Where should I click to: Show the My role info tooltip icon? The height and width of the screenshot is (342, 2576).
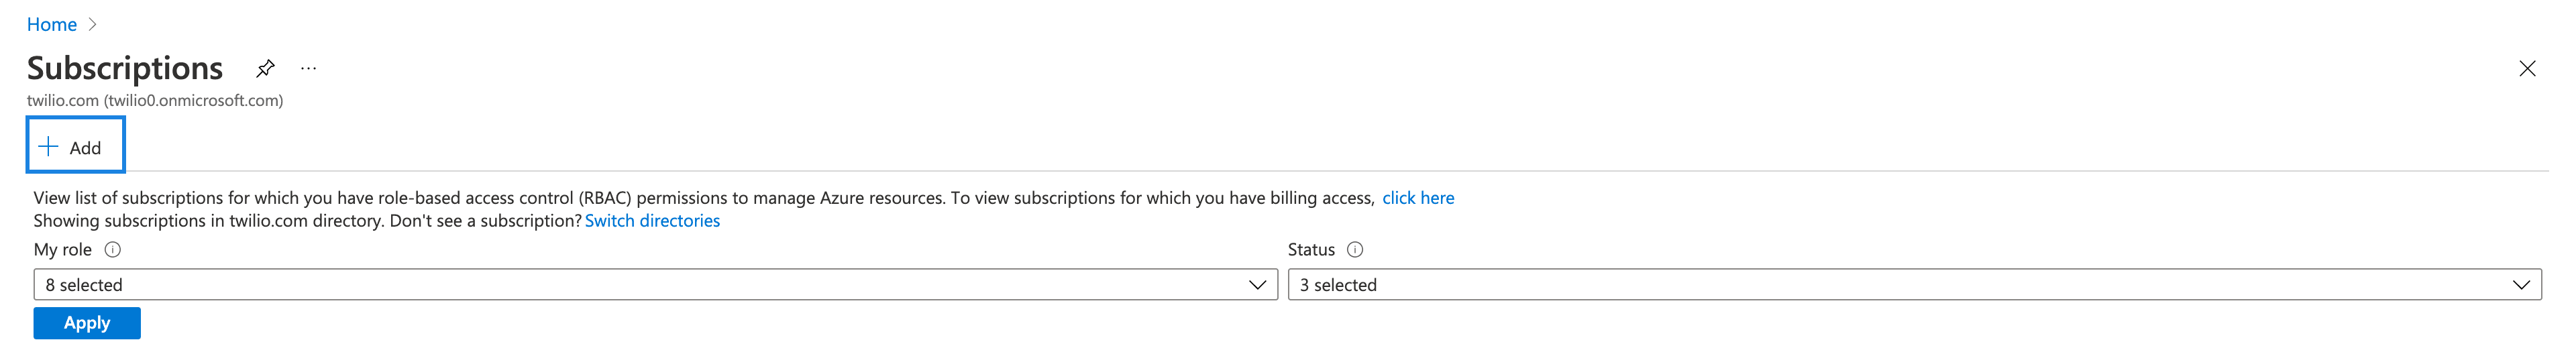[113, 250]
